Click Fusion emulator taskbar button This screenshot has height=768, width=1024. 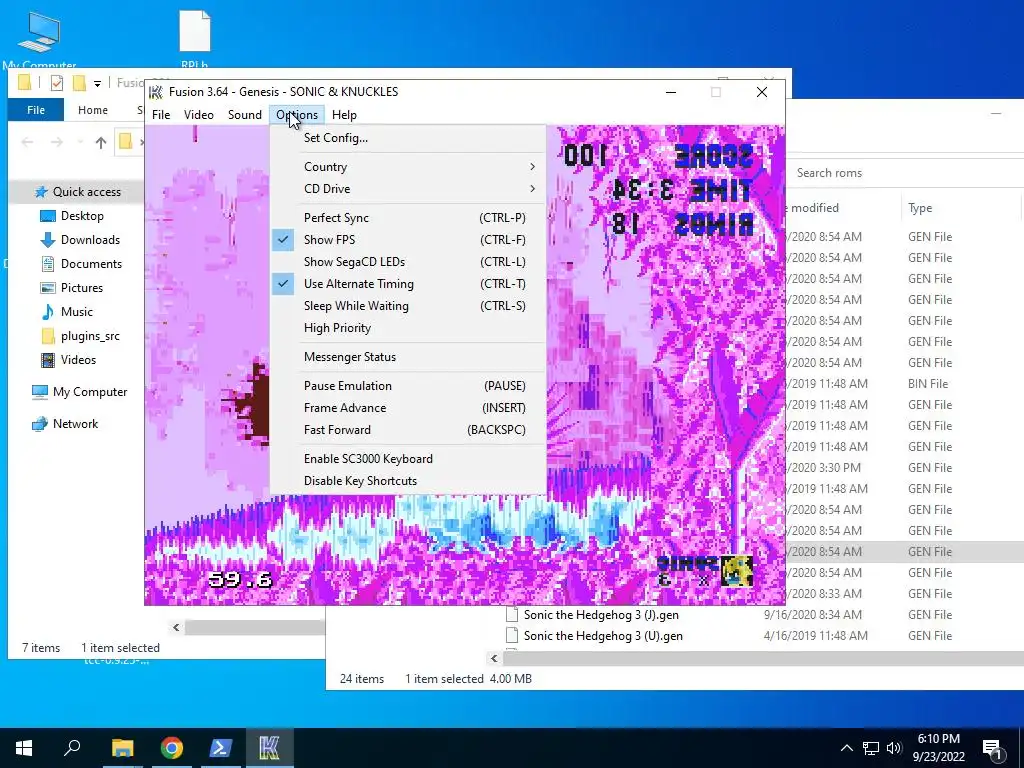(269, 748)
